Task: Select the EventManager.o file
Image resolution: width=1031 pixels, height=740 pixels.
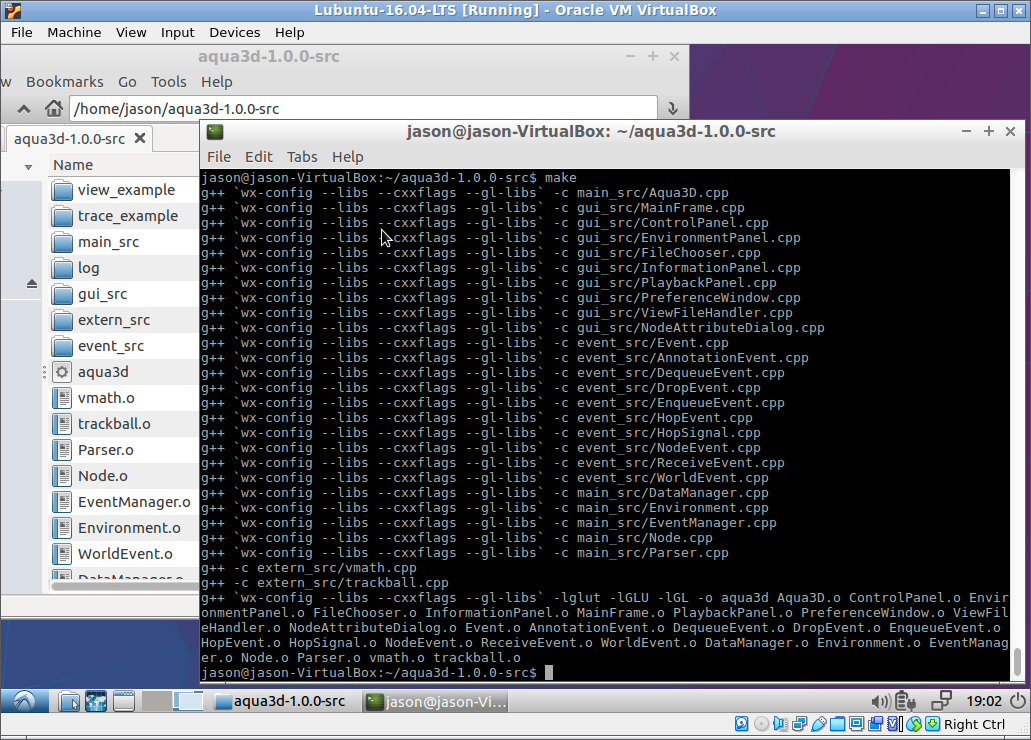Action: [x=125, y=502]
